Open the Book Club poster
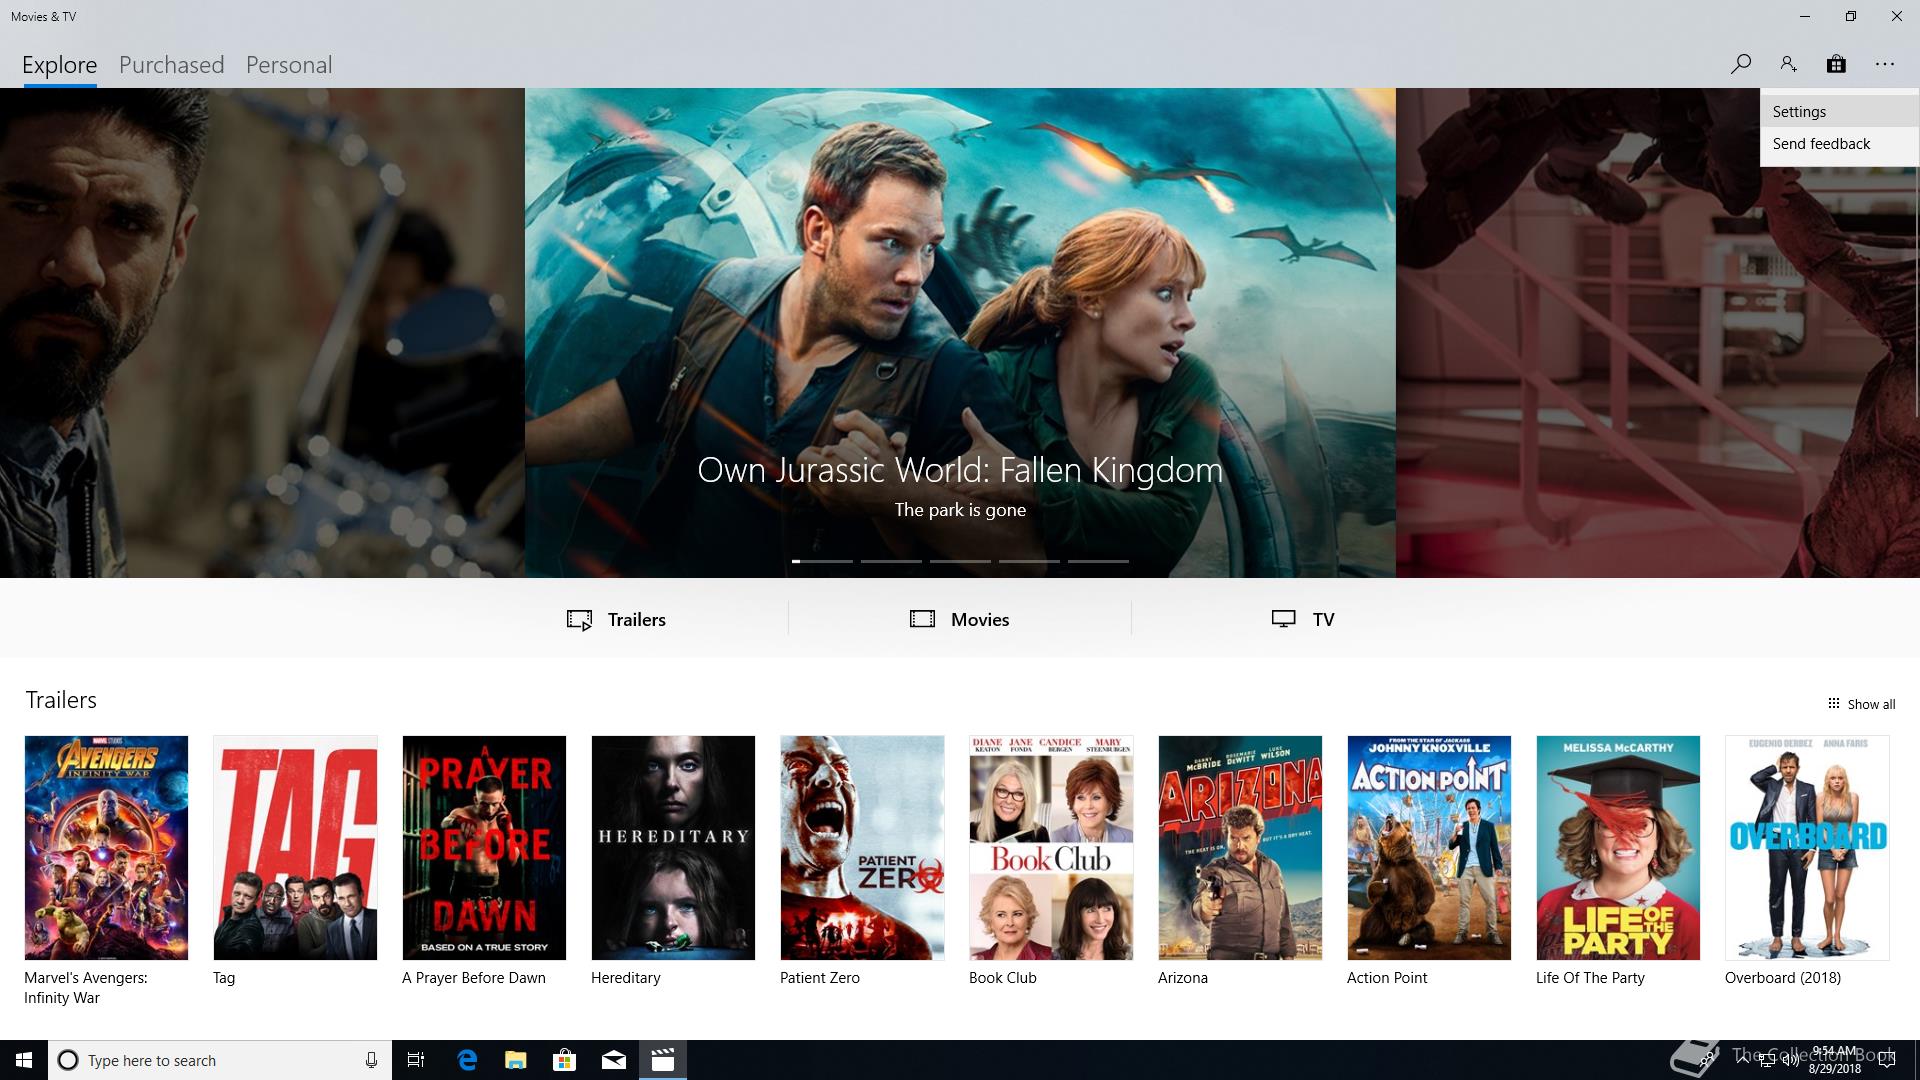1920x1080 pixels. coord(1051,848)
